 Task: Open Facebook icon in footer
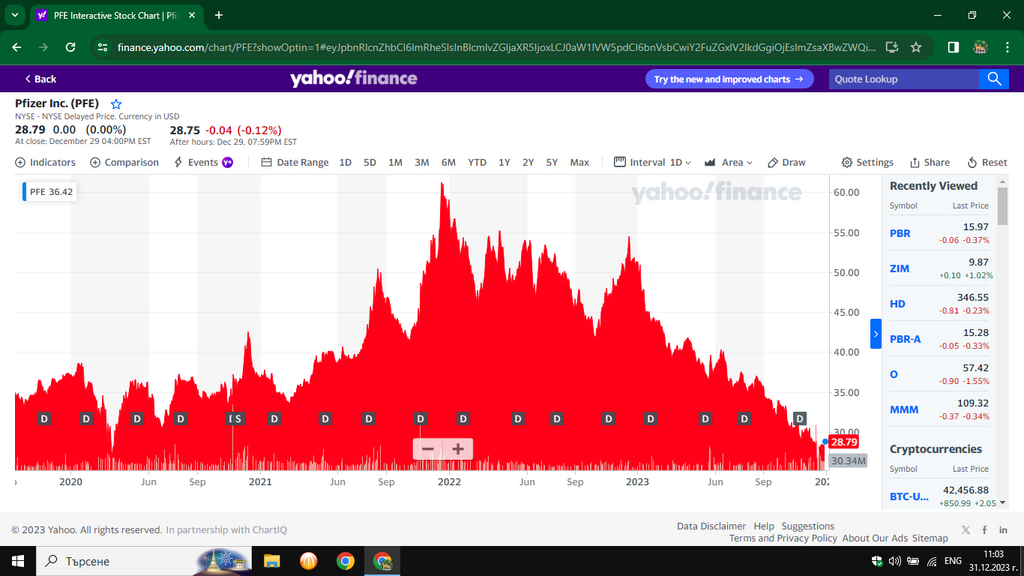tap(984, 530)
